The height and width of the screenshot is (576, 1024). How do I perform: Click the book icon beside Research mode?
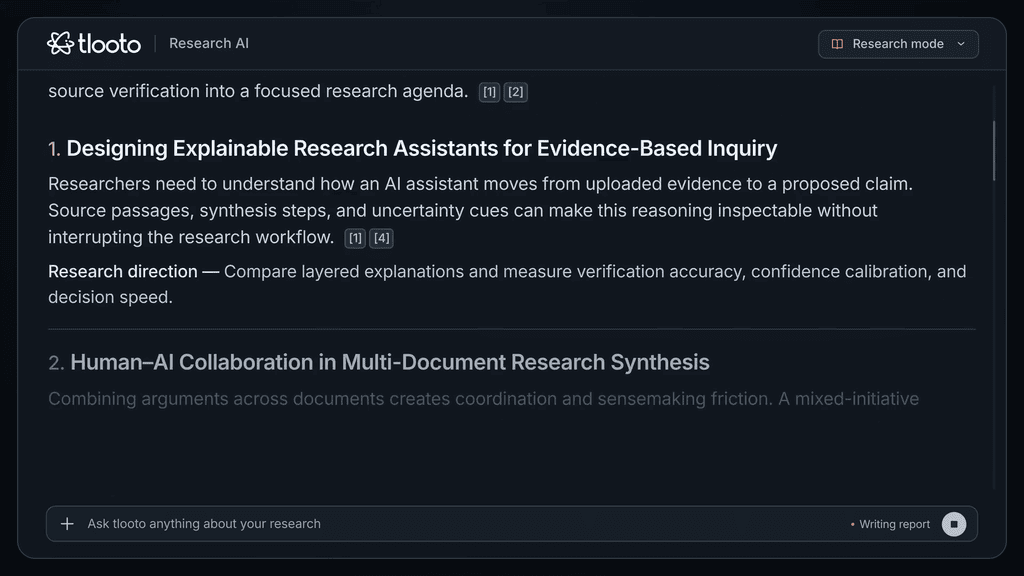(x=837, y=44)
